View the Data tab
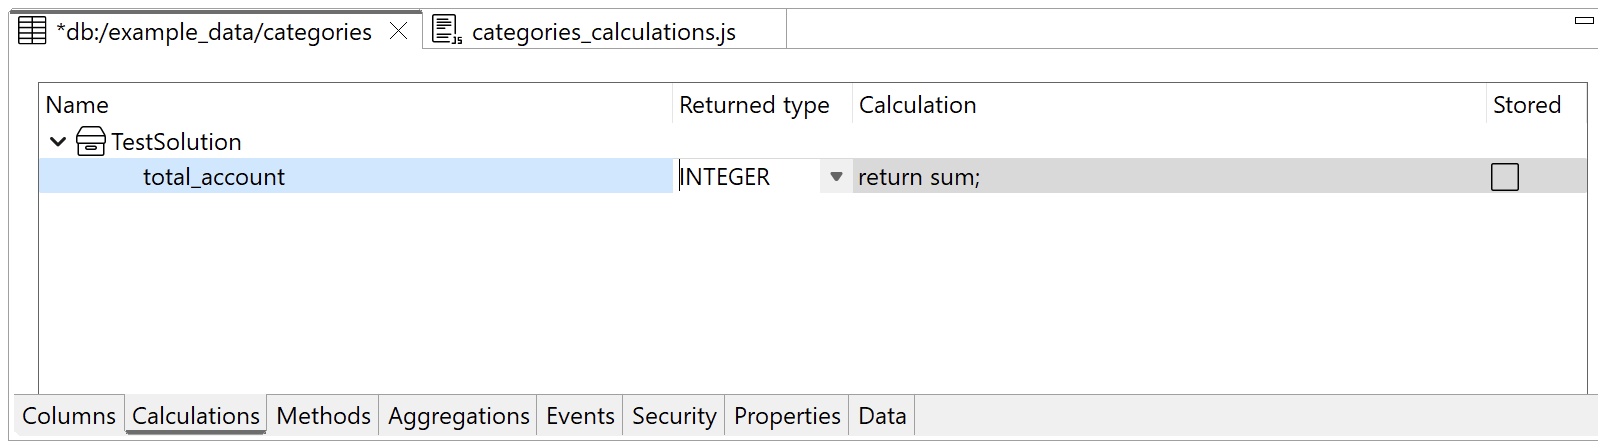This screenshot has height=446, width=1598. click(882, 416)
